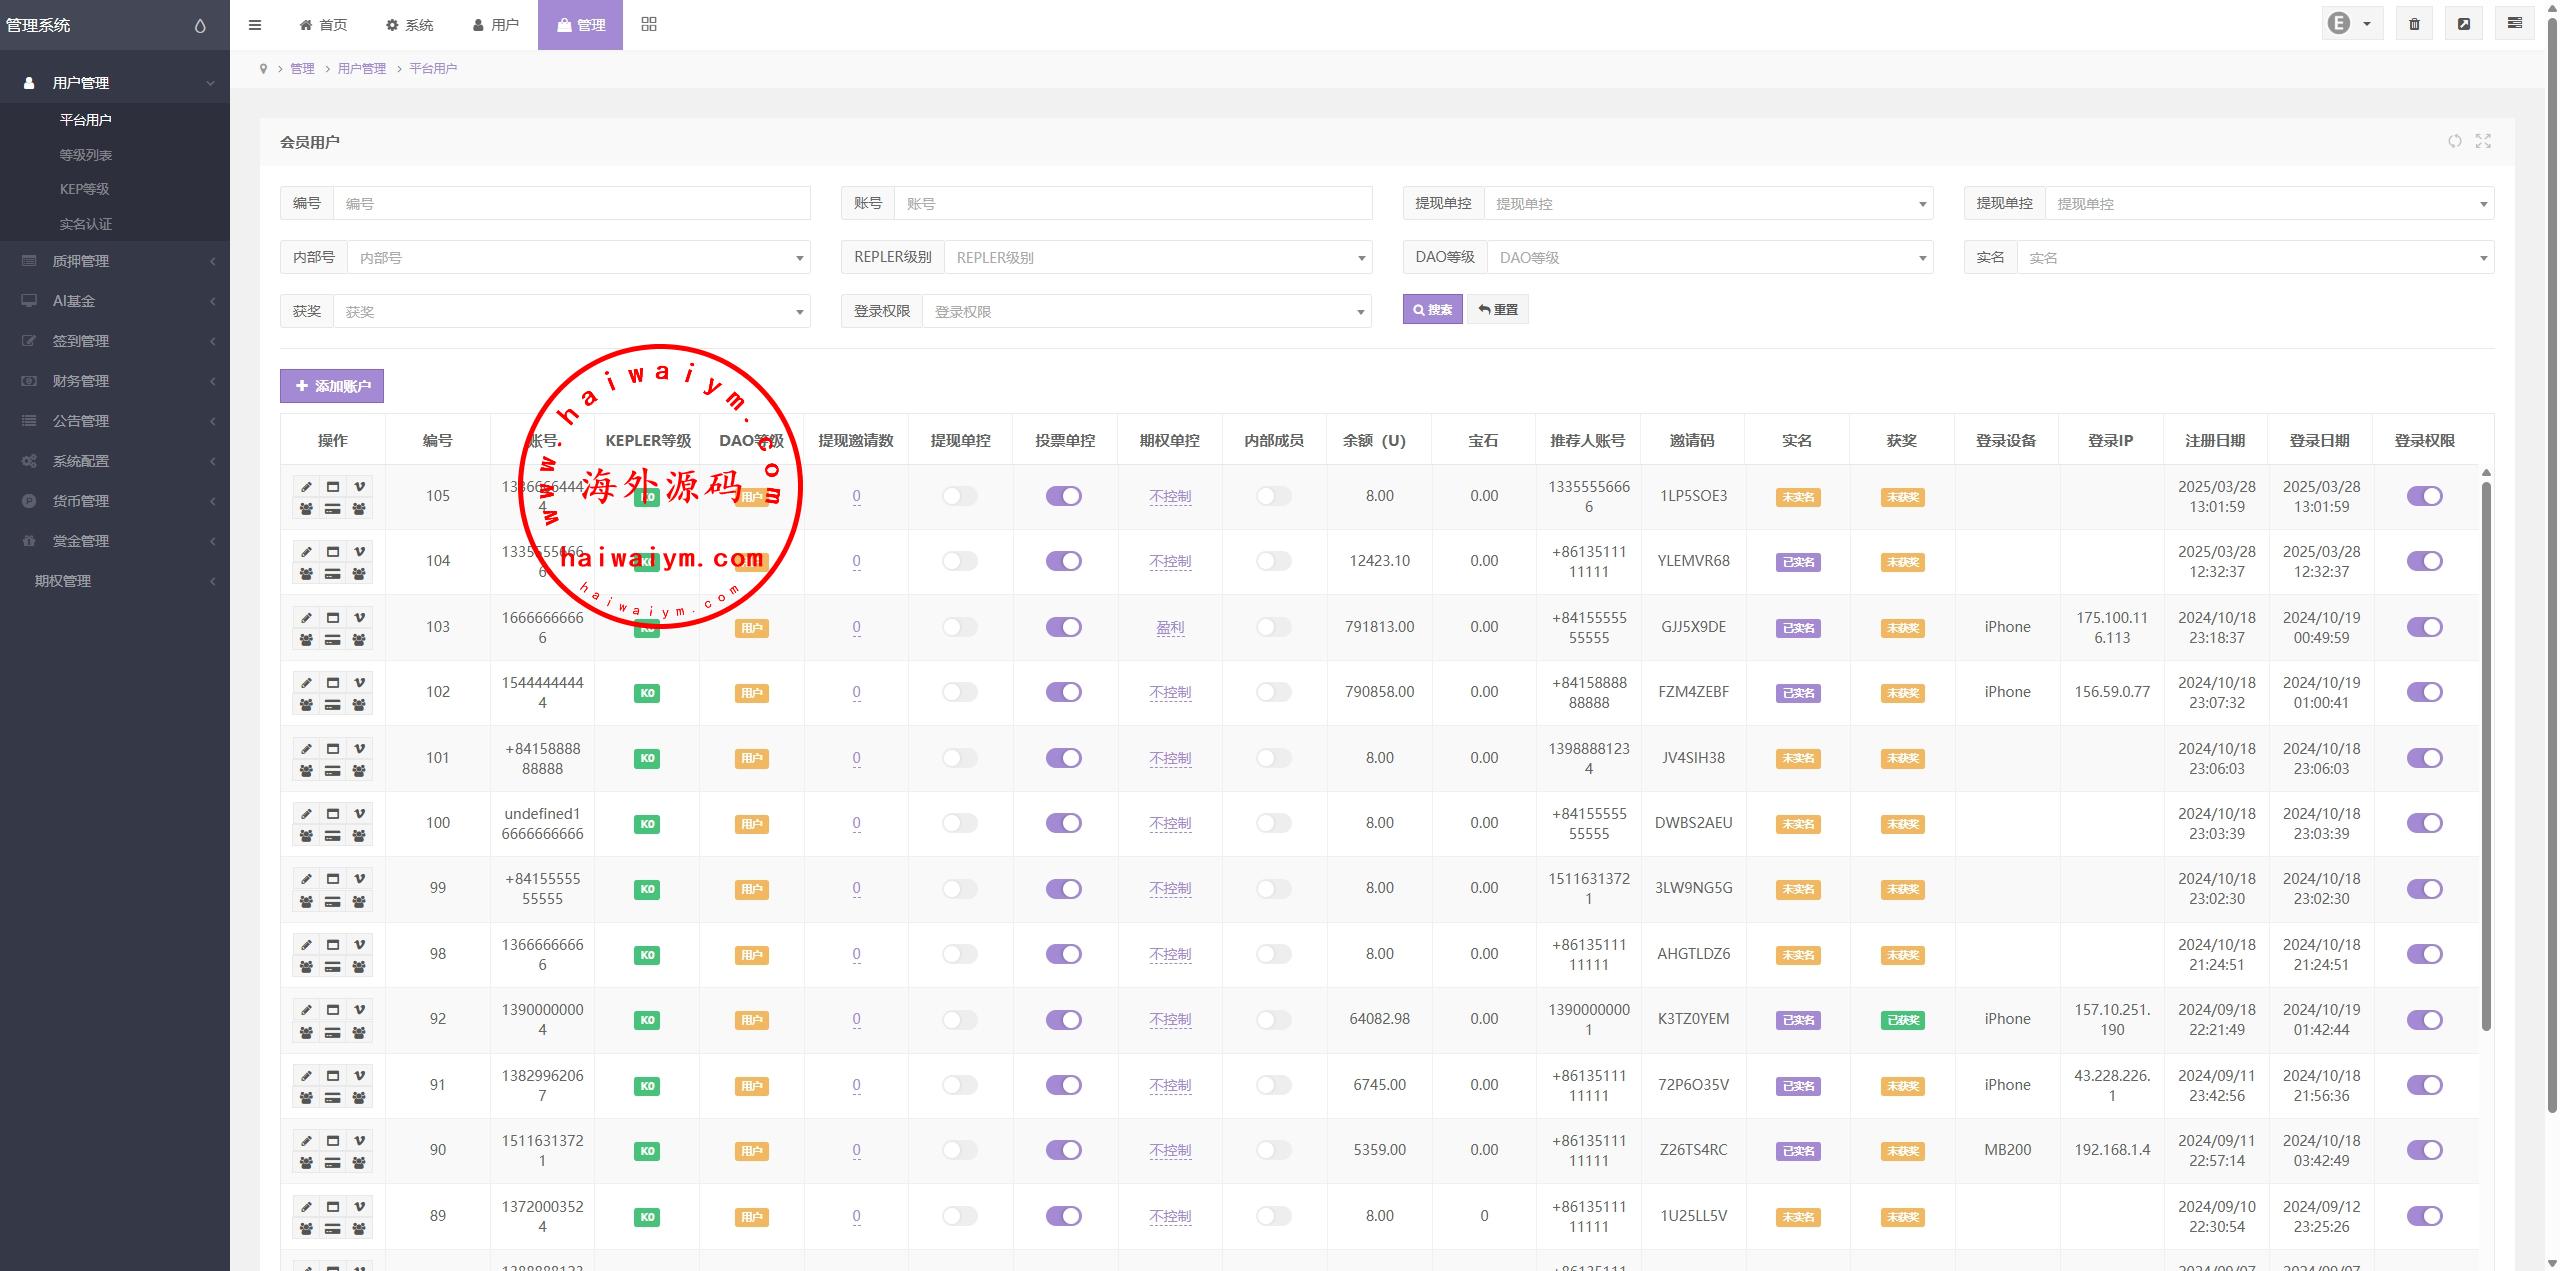Screen dimensions: 2560x1271
Task: Click into the 账号 input field
Action: [x=1132, y=204]
